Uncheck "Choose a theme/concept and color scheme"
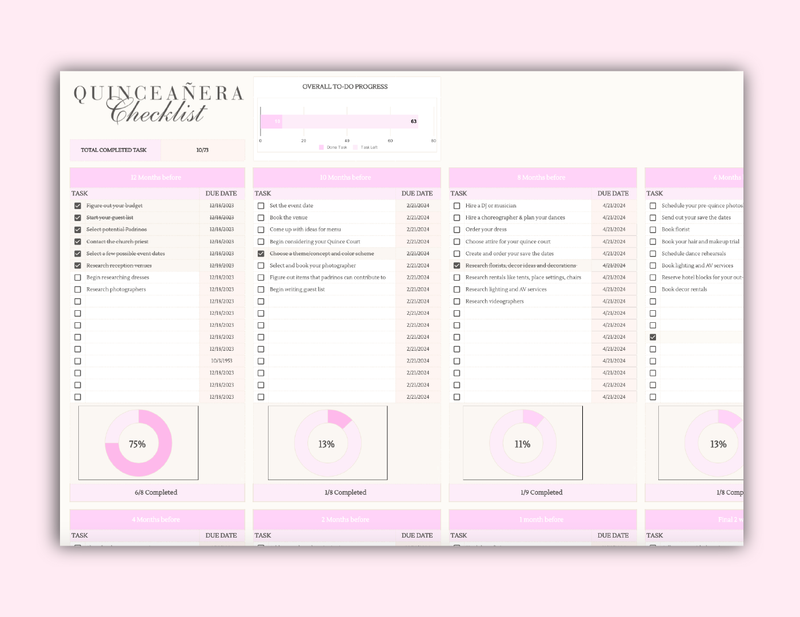Viewport: 800px width, 617px height. click(261, 254)
